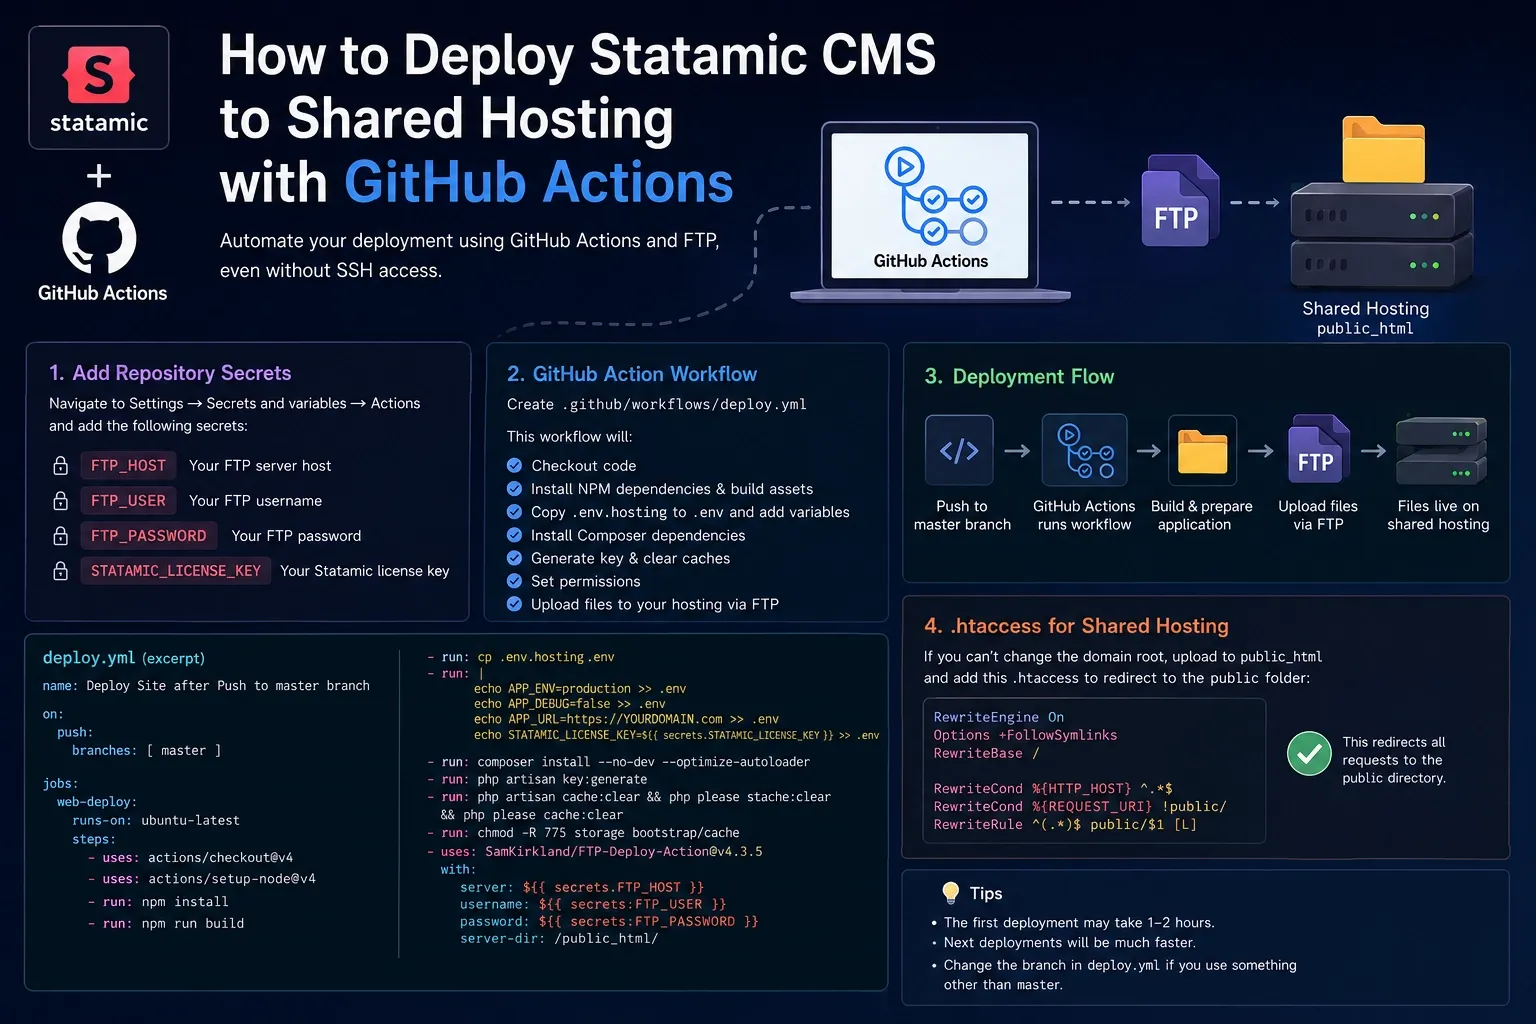Click the code brackets icon above Push to master branch
The height and width of the screenshot is (1024, 1536).
[959, 451]
